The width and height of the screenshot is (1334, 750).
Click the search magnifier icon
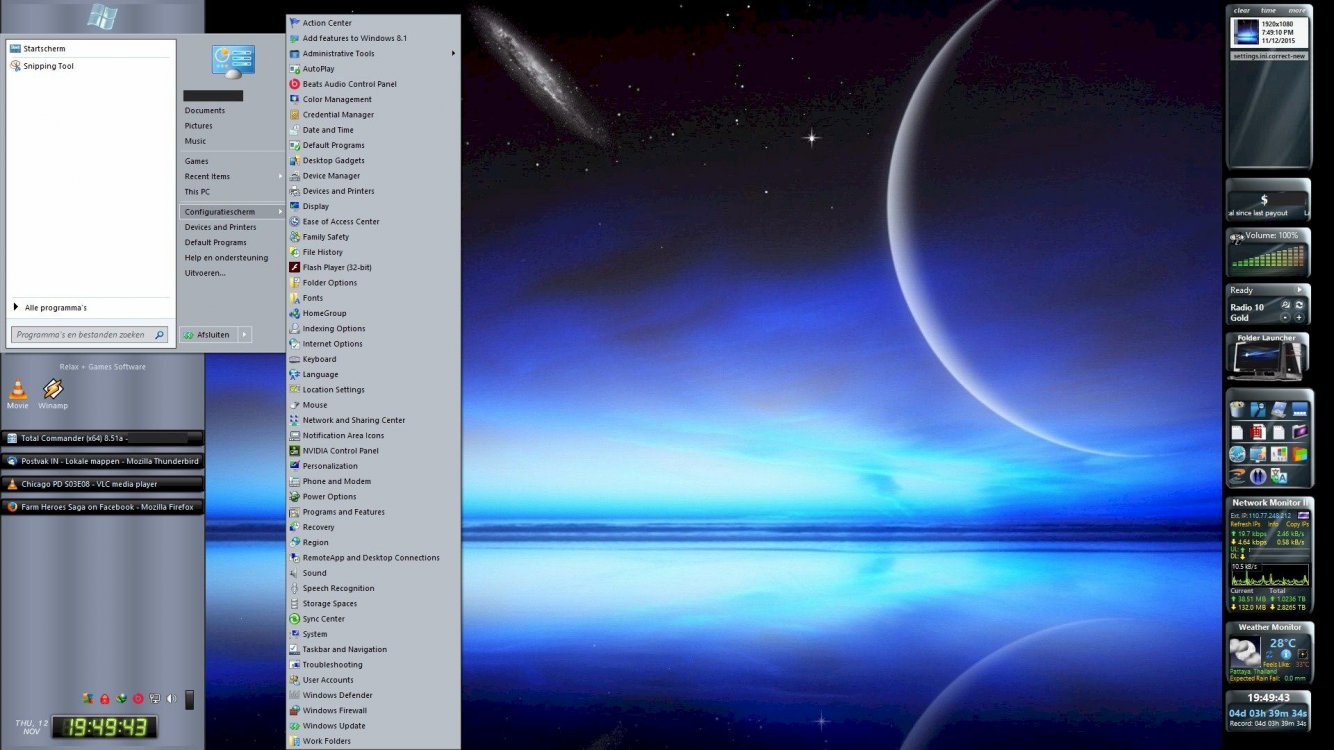(x=159, y=335)
